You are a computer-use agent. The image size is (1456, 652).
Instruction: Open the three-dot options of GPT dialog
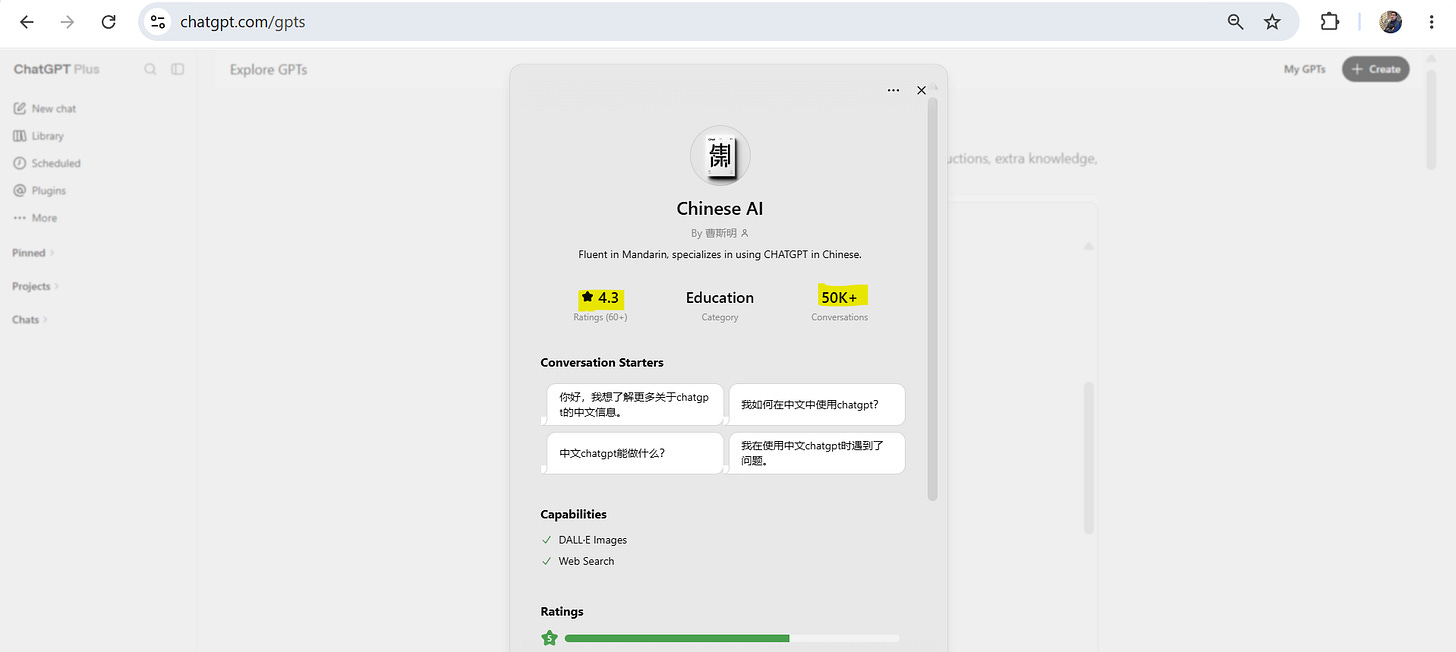pos(893,90)
